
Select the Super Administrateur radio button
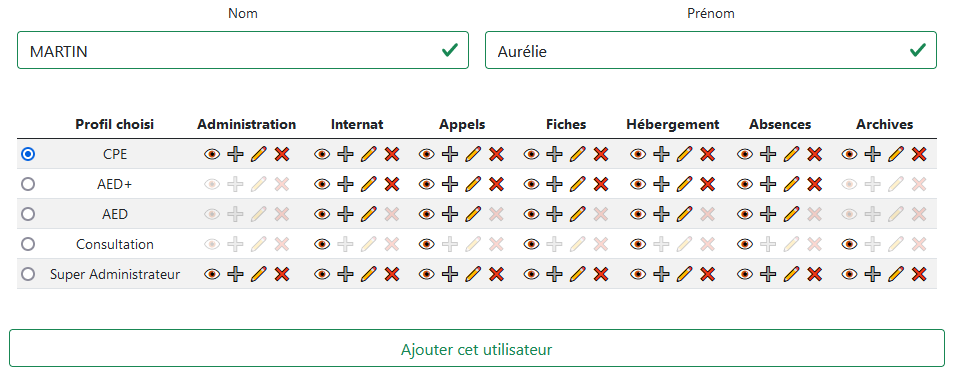(x=27, y=275)
